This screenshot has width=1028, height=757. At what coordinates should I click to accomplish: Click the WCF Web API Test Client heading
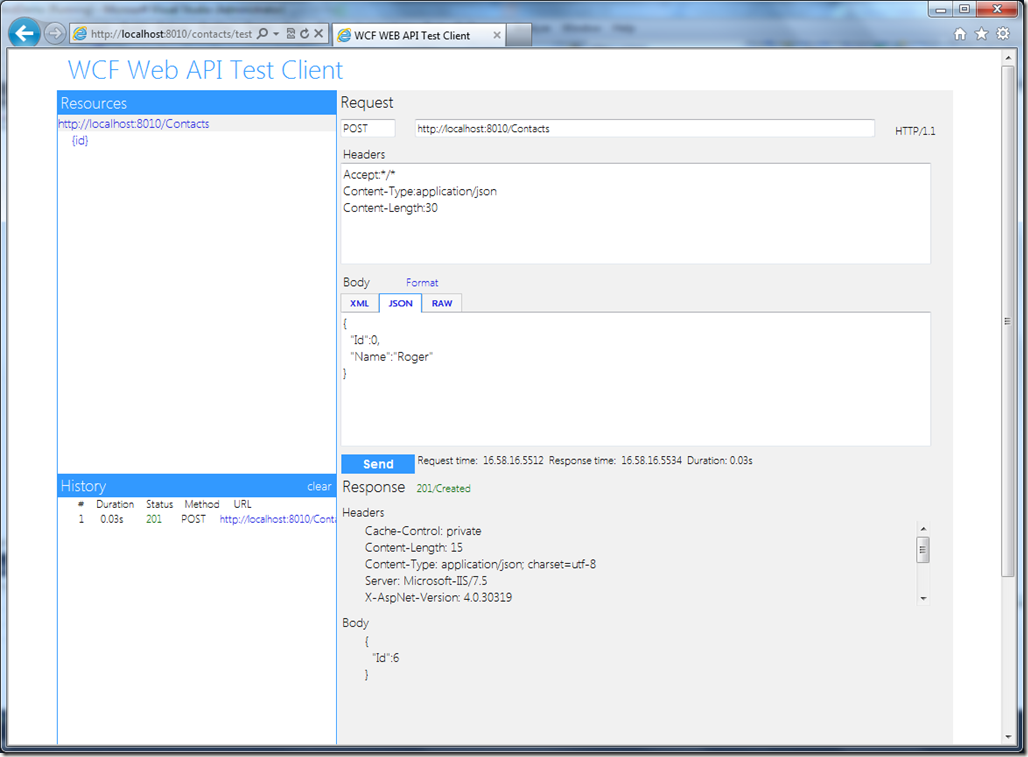pyautogui.click(x=206, y=70)
